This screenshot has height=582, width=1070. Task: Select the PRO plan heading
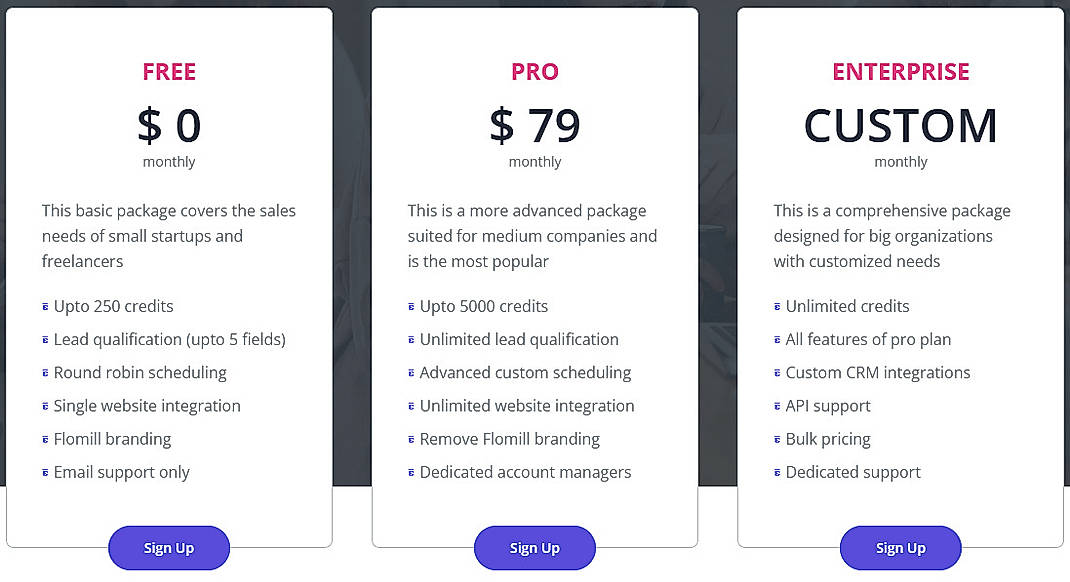534,71
